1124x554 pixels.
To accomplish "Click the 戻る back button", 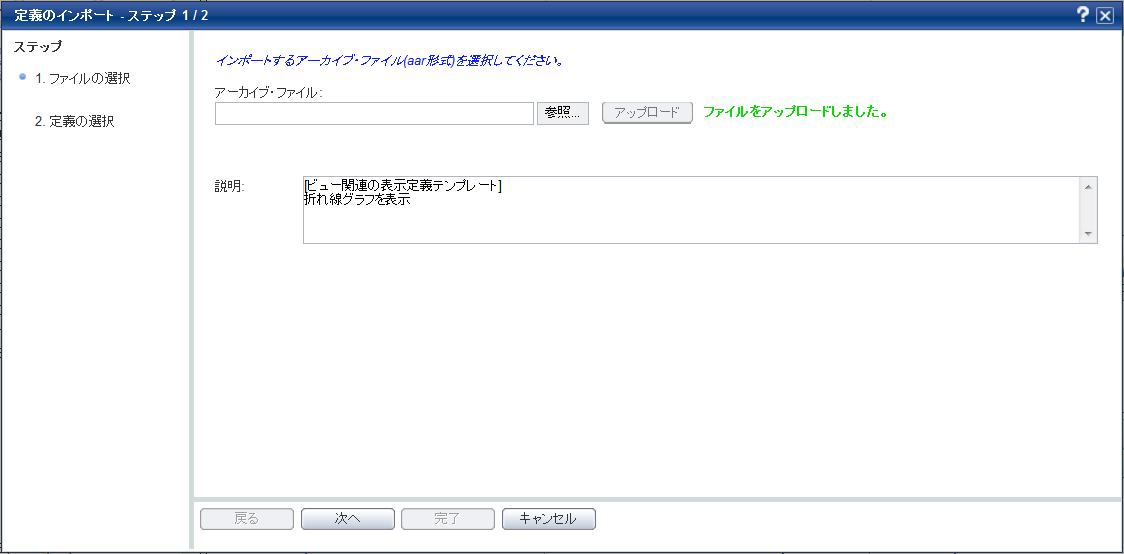I will 247,519.
